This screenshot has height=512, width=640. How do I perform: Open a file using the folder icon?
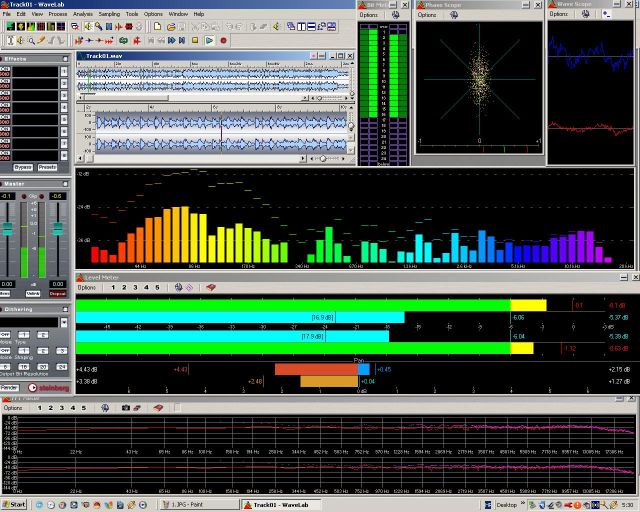[x=171, y=27]
